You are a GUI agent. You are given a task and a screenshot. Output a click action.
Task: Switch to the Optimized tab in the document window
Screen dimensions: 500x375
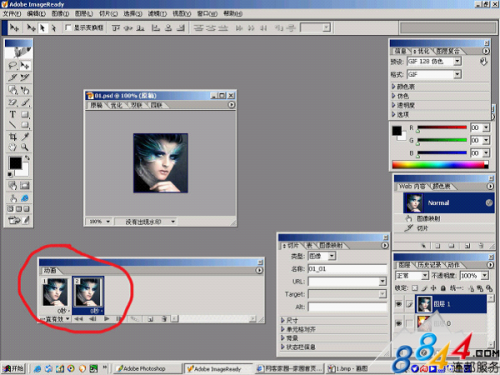pos(116,105)
